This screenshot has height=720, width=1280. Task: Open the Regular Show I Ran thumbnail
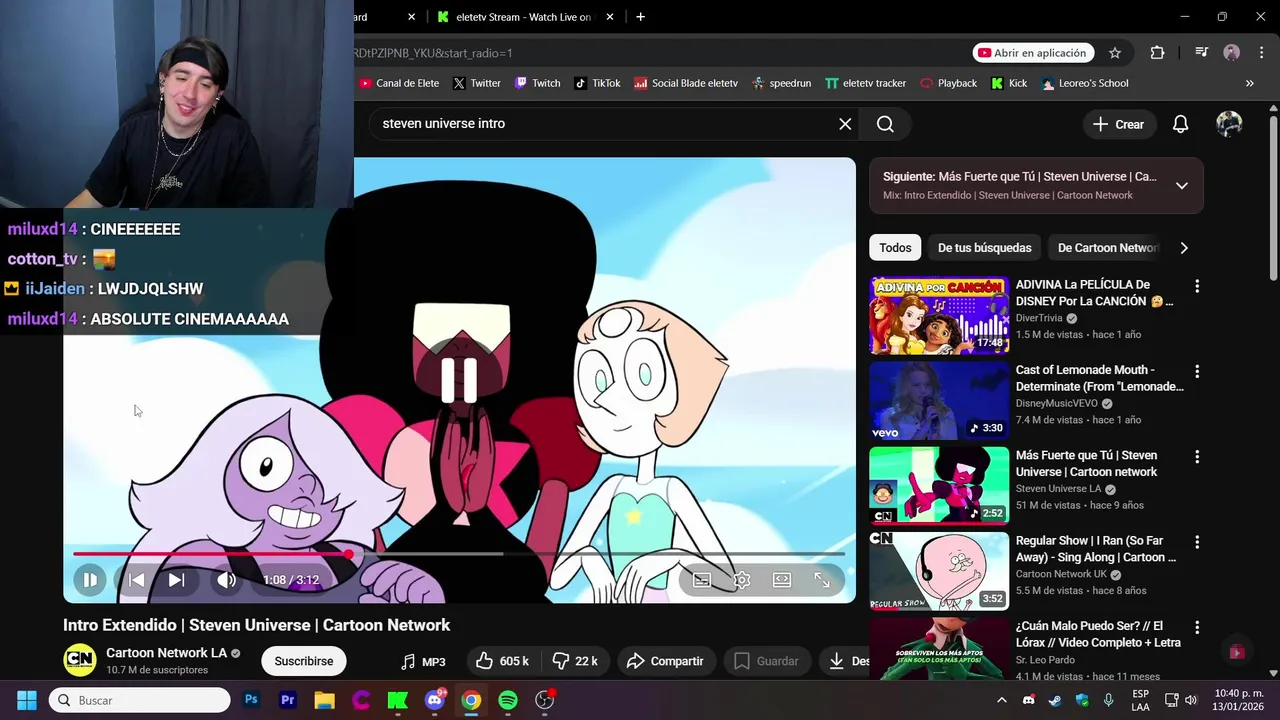coord(939,571)
